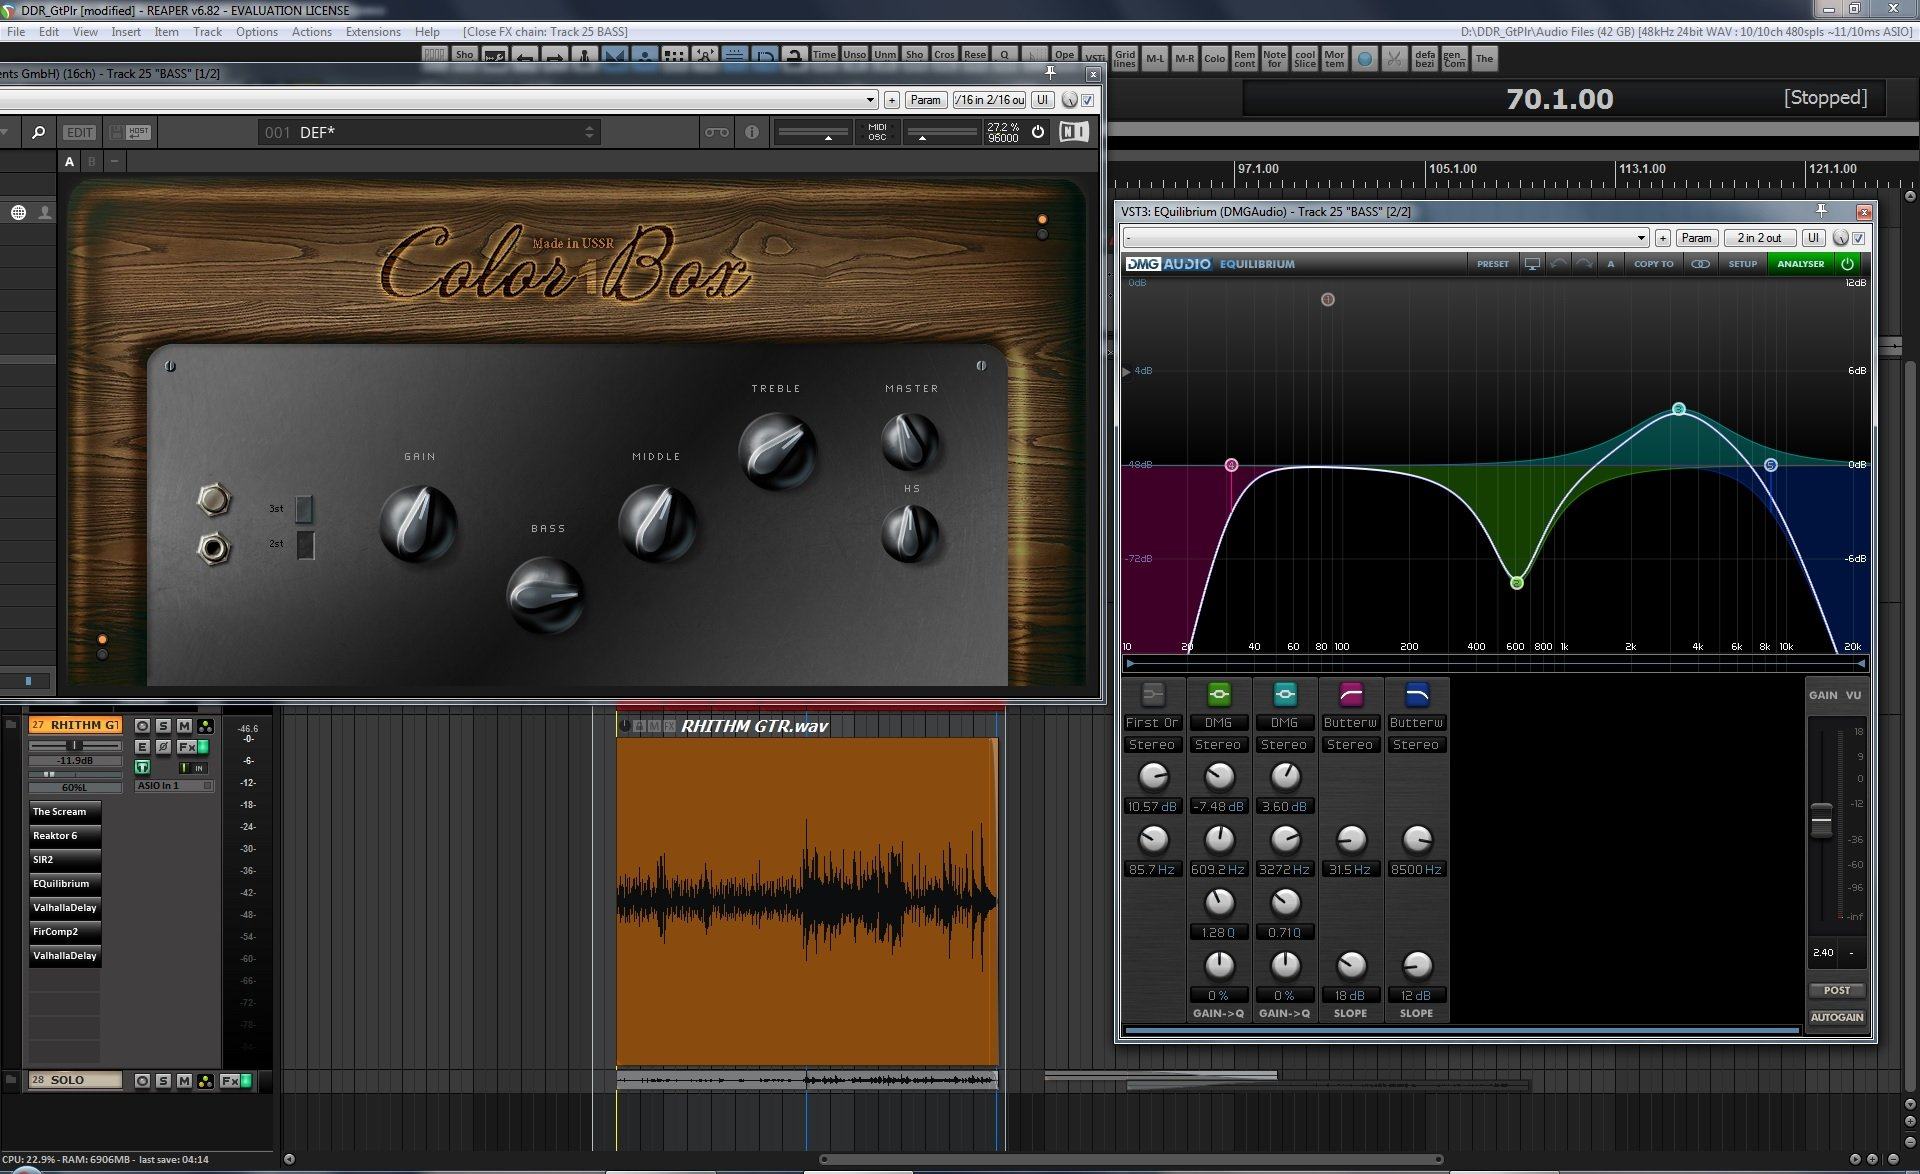Pin the EQuilibrium FX window on top
The height and width of the screenshot is (1174, 1920).
point(1821,211)
